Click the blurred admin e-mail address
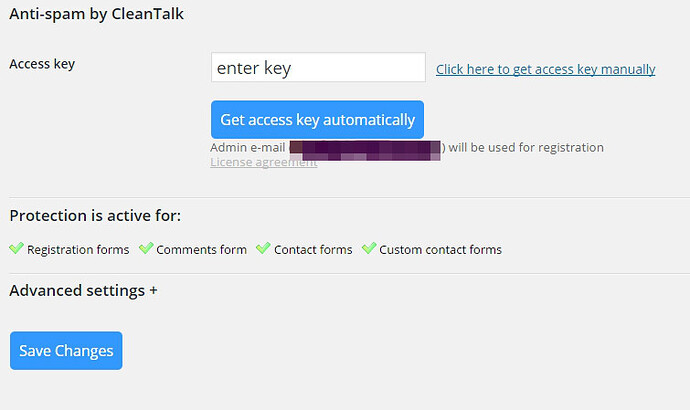690x410 pixels. coord(365,150)
